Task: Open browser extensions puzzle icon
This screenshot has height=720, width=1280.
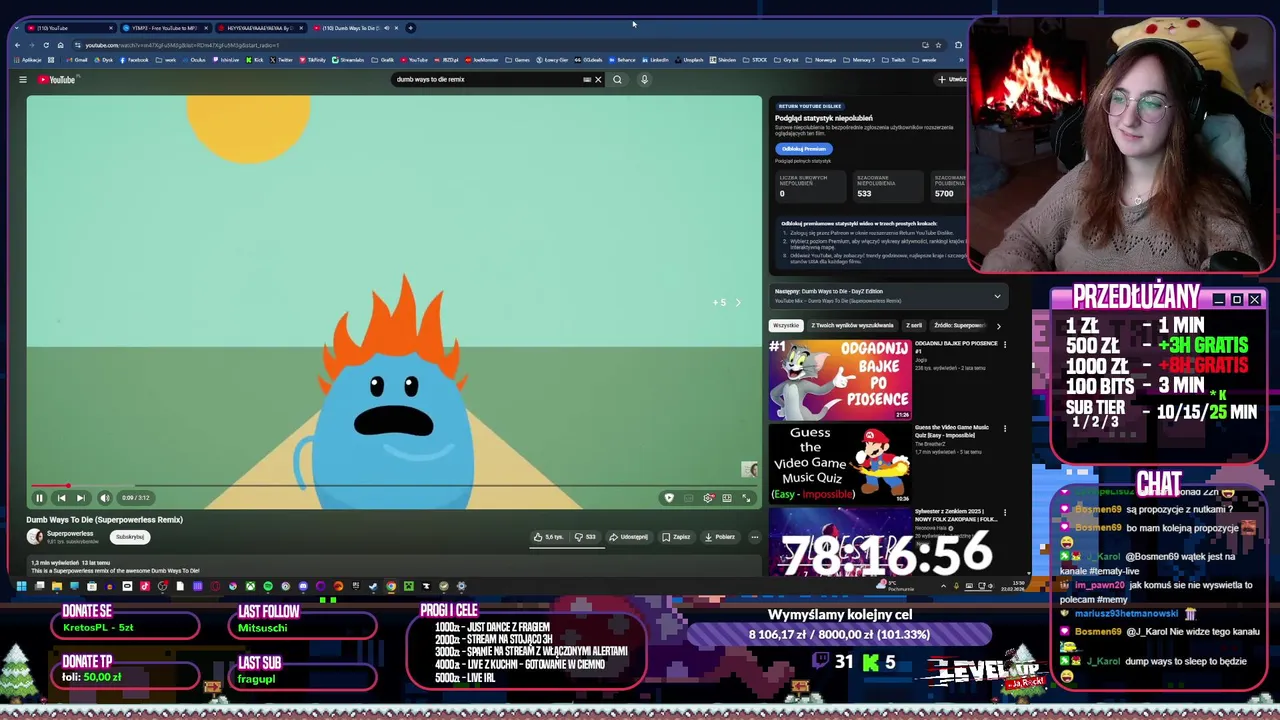Action: 958,45
